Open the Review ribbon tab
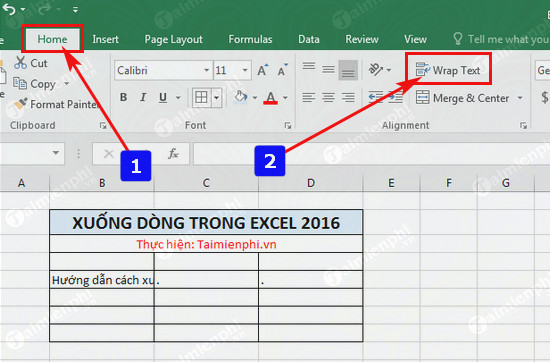The width and height of the screenshot is (550, 362). [x=362, y=39]
